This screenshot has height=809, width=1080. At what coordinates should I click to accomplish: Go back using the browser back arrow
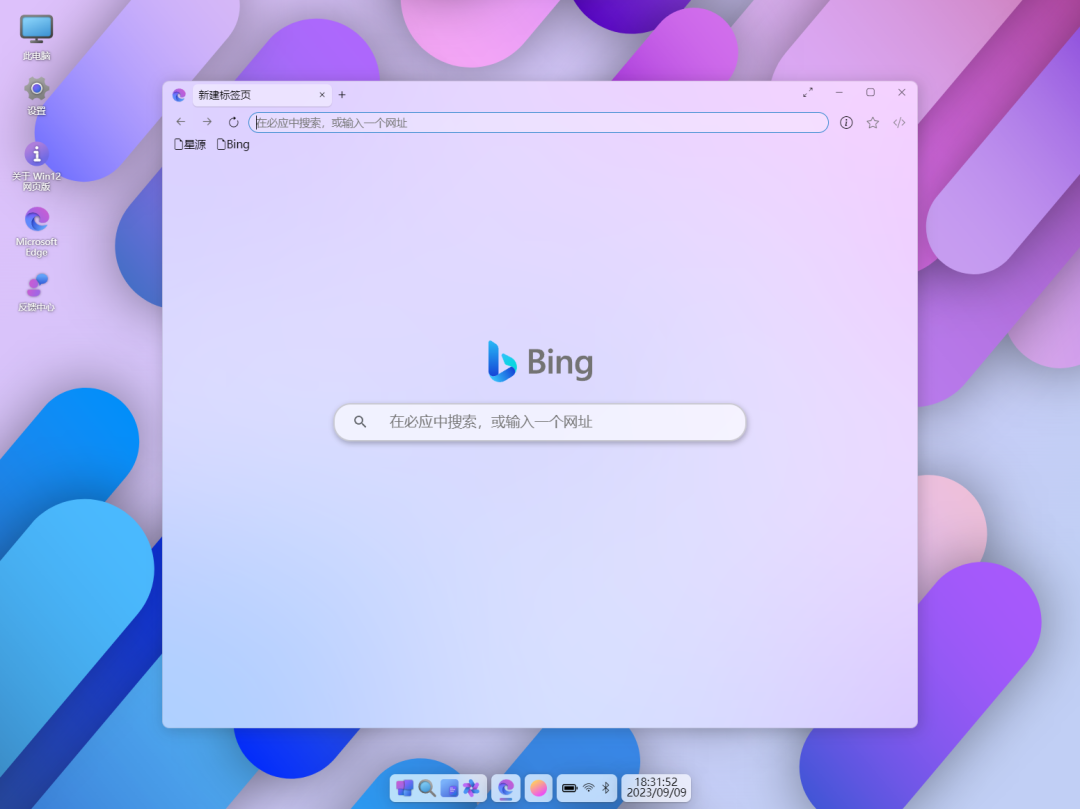coord(181,122)
